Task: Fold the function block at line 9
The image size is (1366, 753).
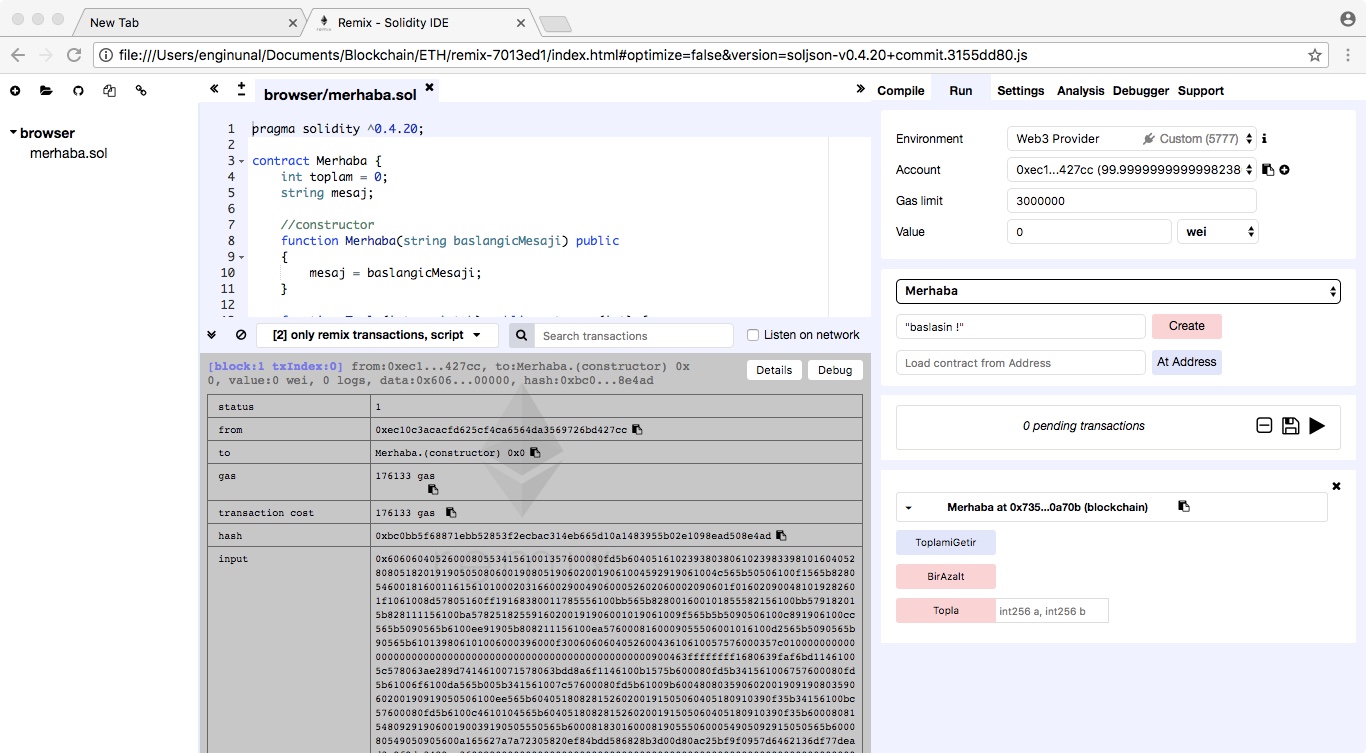Action: (242, 257)
